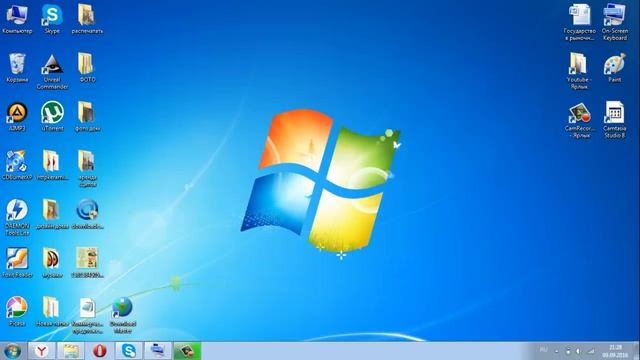The image size is (640, 360).
Task: Open Windows Explorer from the taskbar
Action: (x=71, y=351)
